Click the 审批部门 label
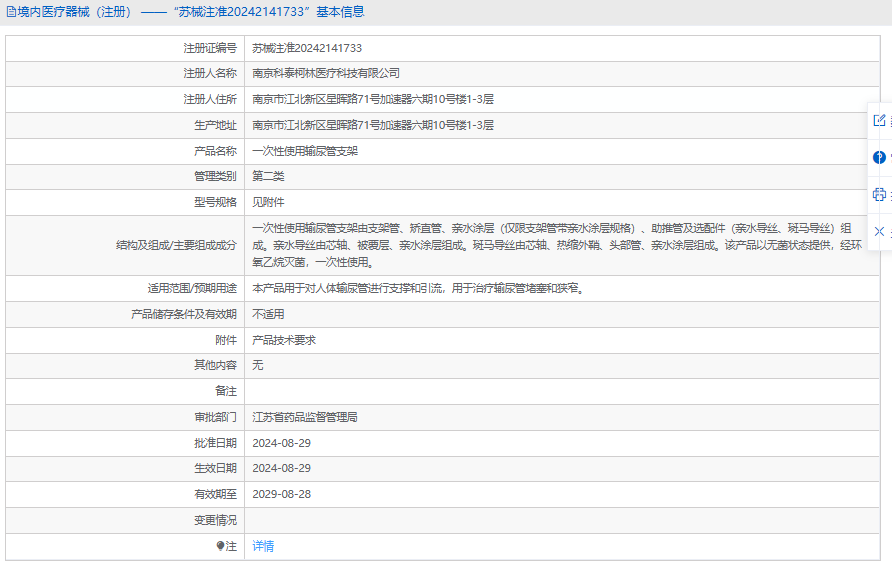This screenshot has height=570, width=892. (215, 418)
